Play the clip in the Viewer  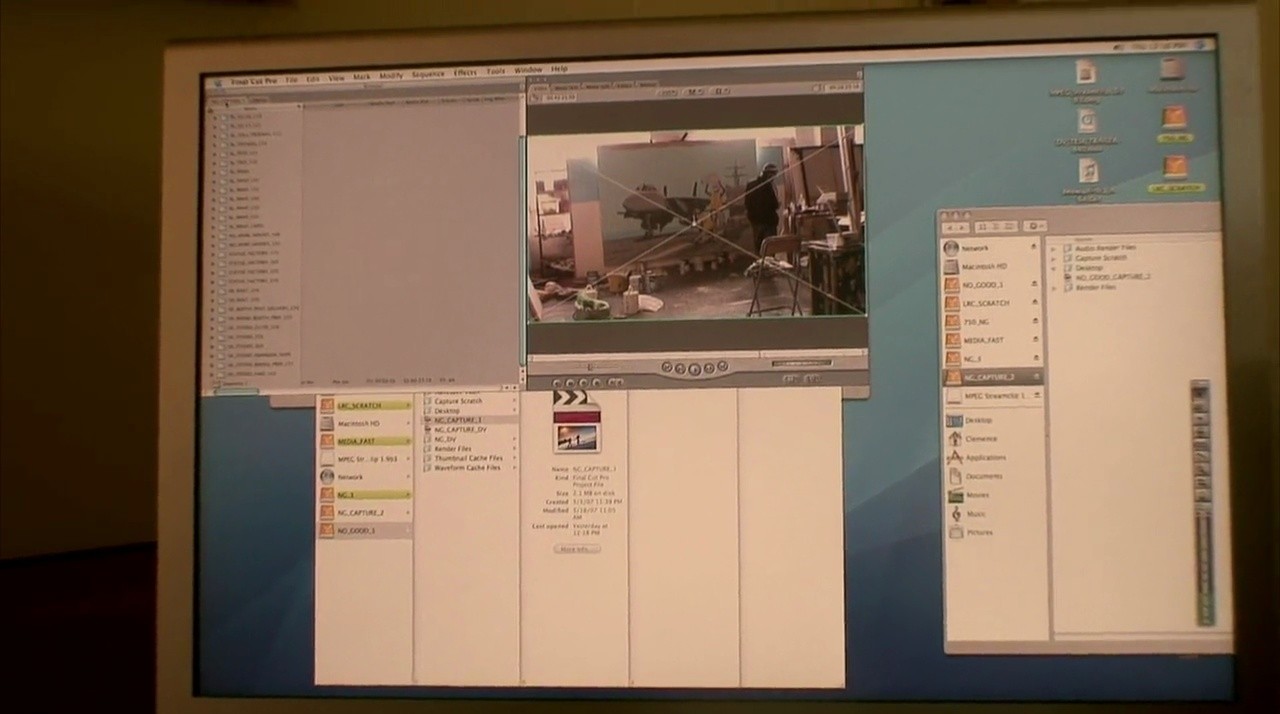coord(695,368)
